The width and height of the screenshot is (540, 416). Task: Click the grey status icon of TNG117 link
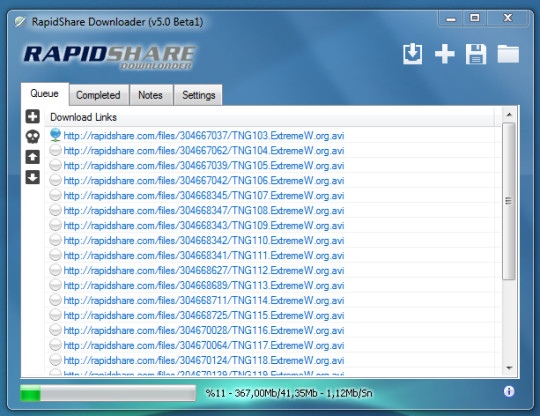coord(55,345)
